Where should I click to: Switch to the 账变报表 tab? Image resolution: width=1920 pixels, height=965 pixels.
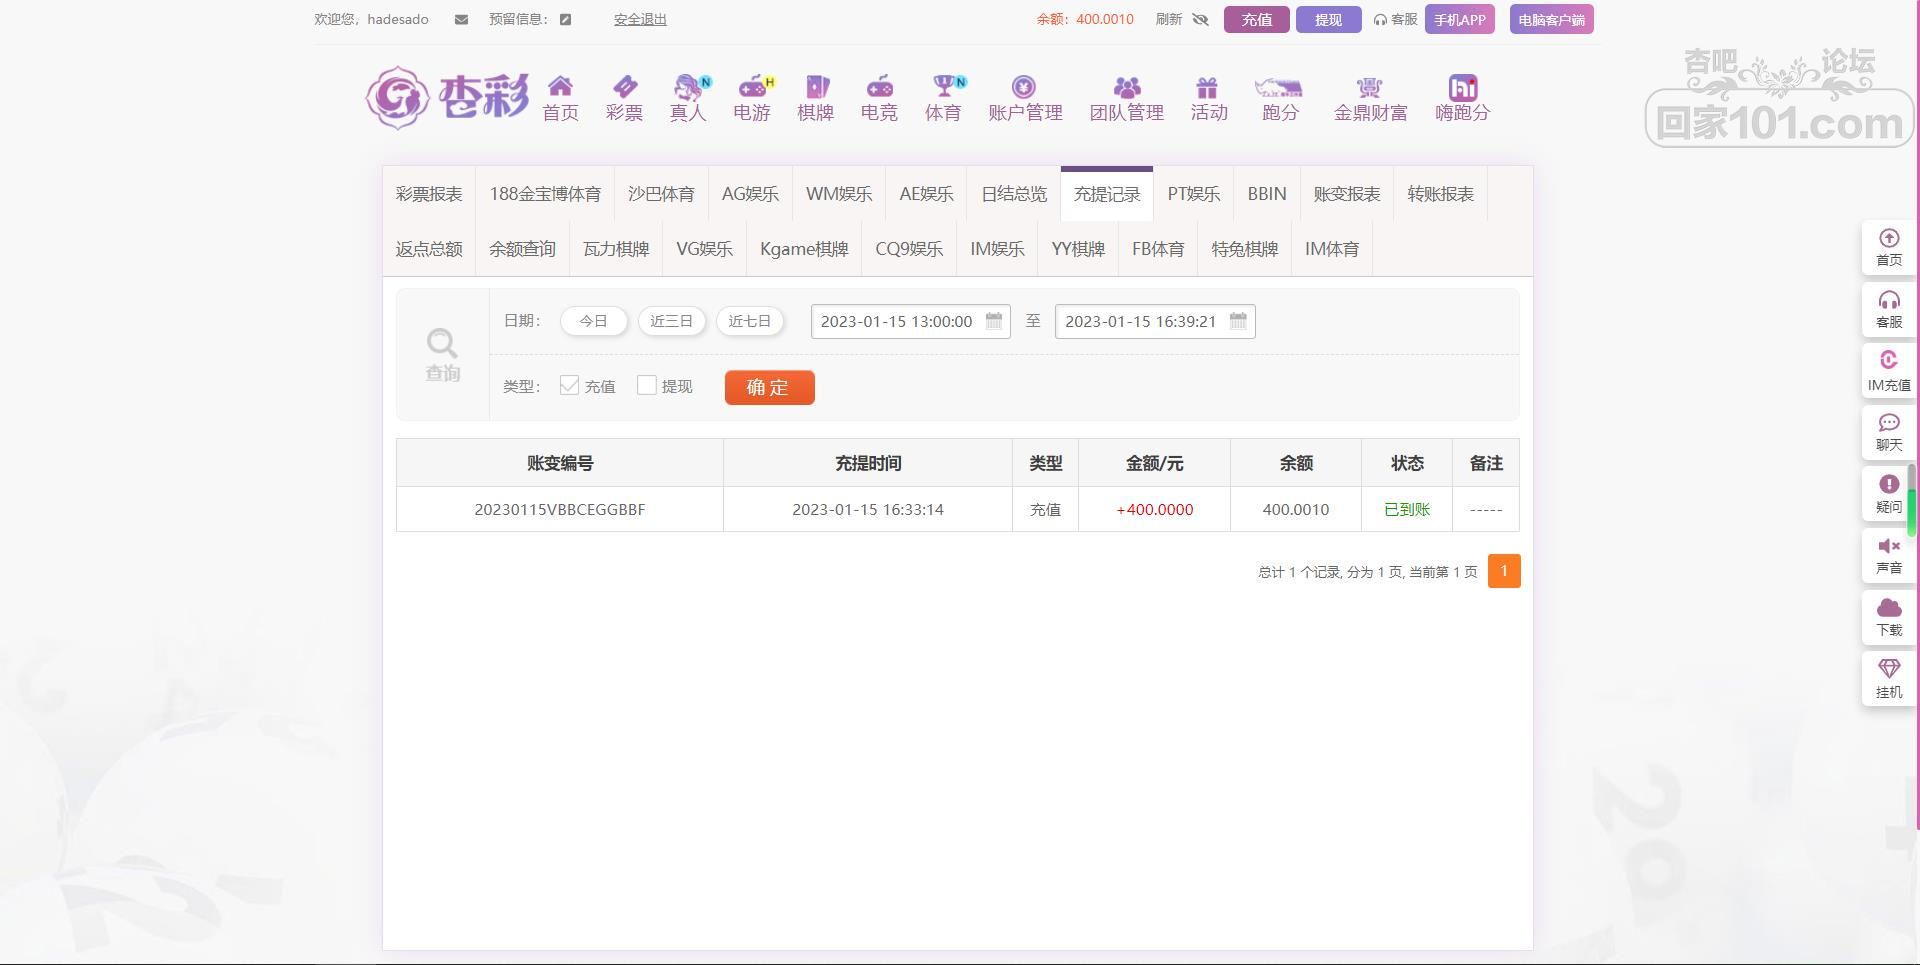coord(1346,194)
